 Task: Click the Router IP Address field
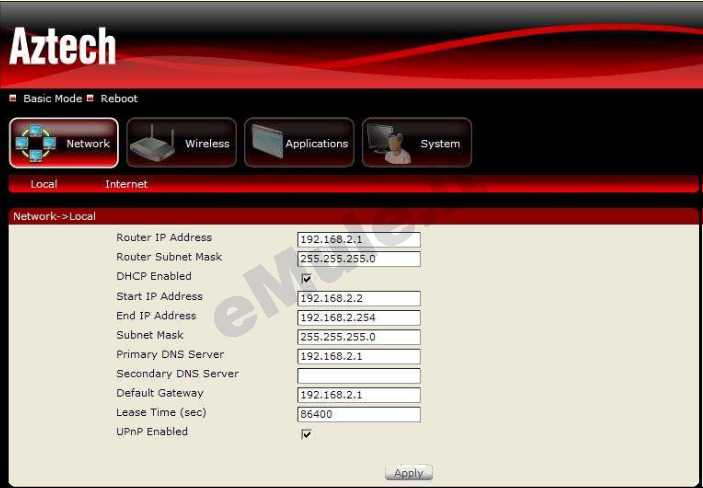click(359, 240)
